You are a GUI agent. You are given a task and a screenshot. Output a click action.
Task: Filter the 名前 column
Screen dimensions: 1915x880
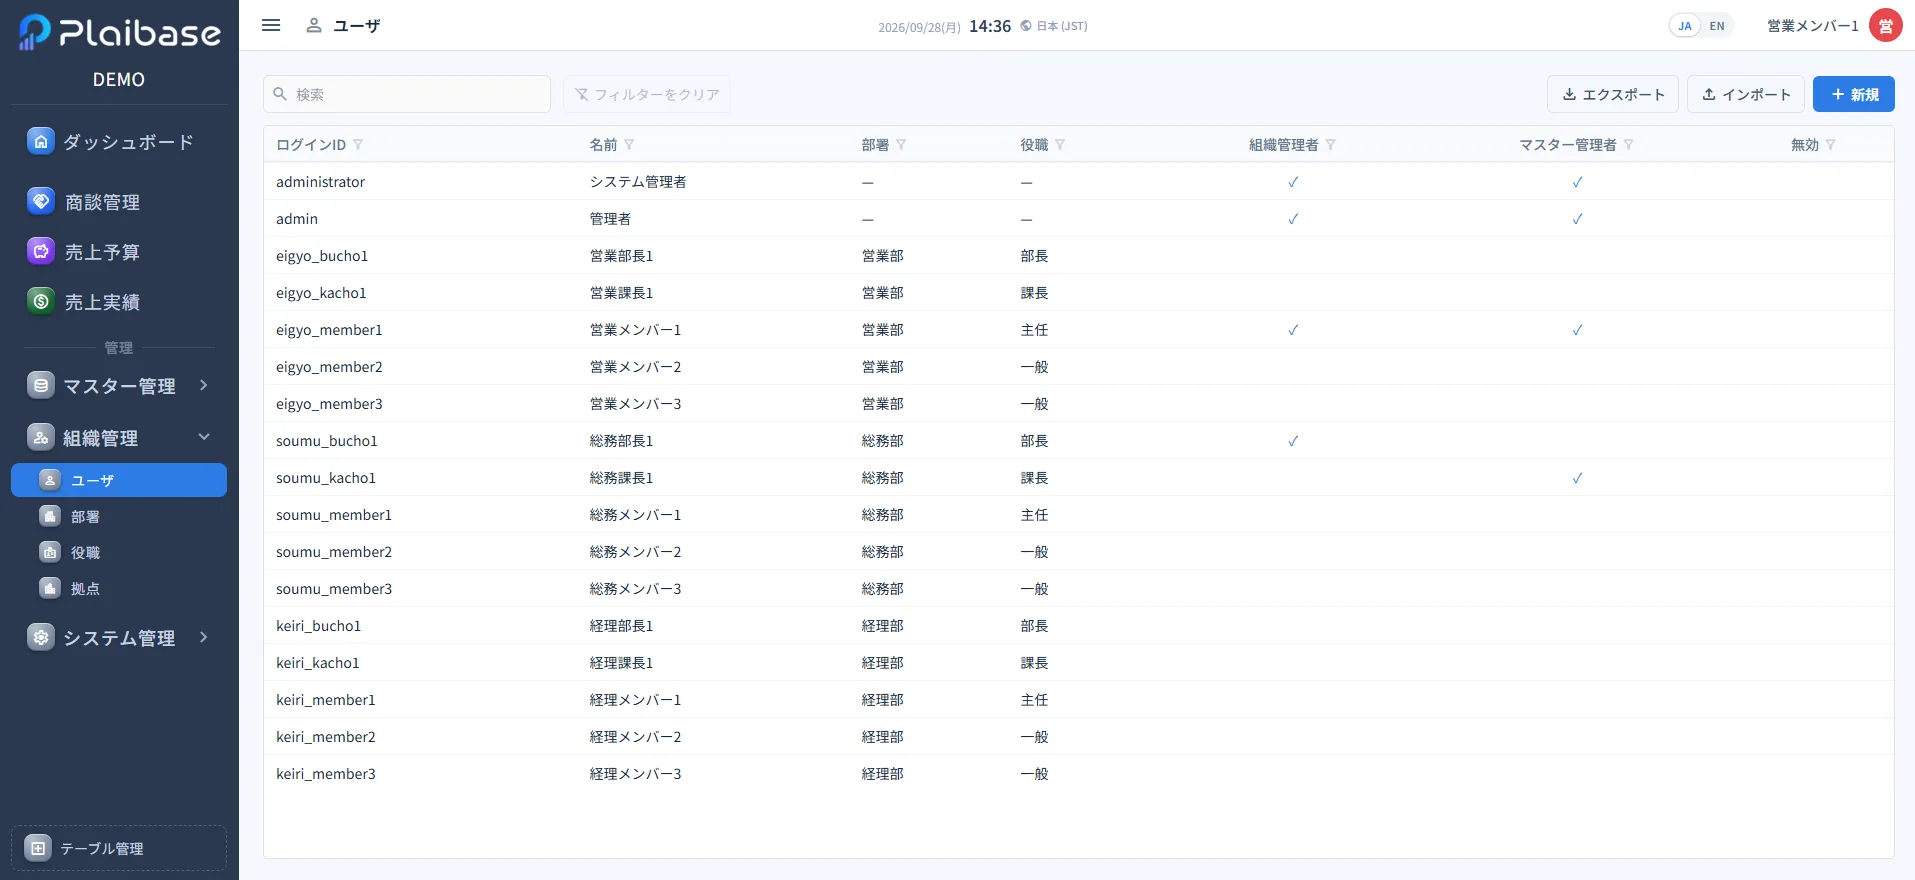point(629,145)
